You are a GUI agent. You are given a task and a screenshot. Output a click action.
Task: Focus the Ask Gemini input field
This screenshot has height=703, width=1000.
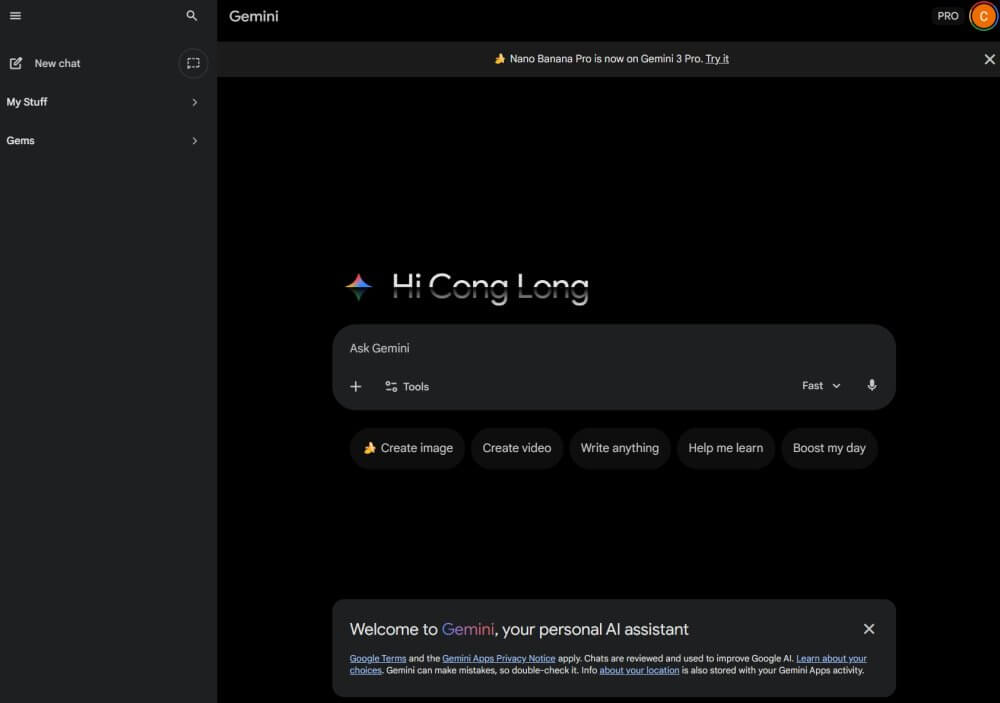(614, 348)
